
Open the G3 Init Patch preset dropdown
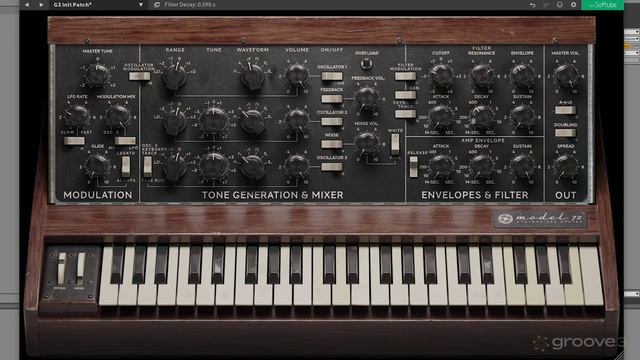[x=98, y=5]
